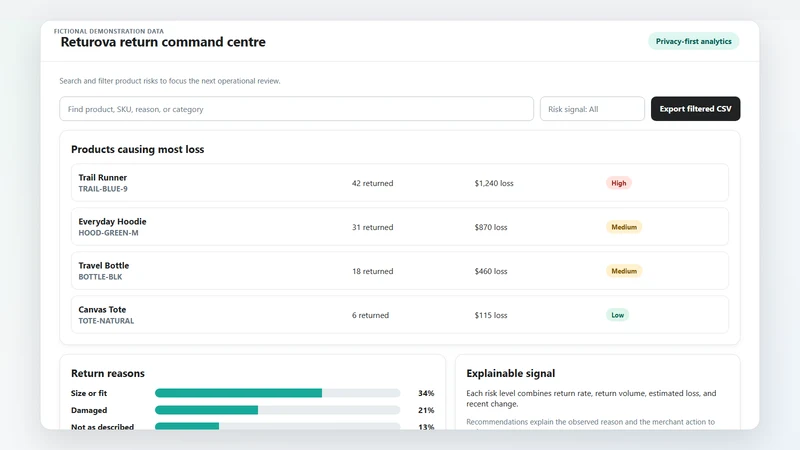
Task: Click the 31 returned value
Action: 372,227
